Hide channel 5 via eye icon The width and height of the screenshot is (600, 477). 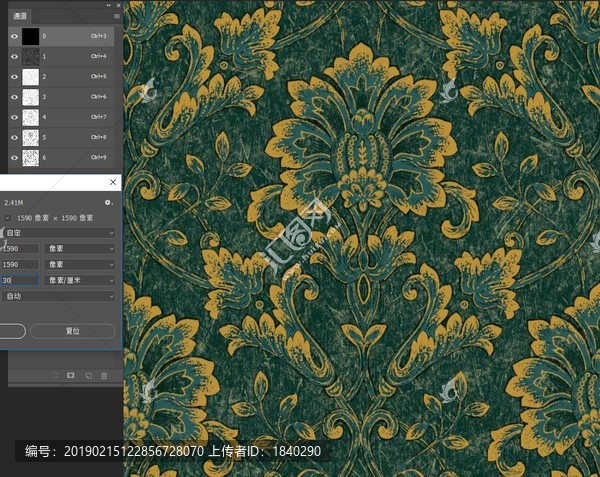pyautogui.click(x=15, y=137)
